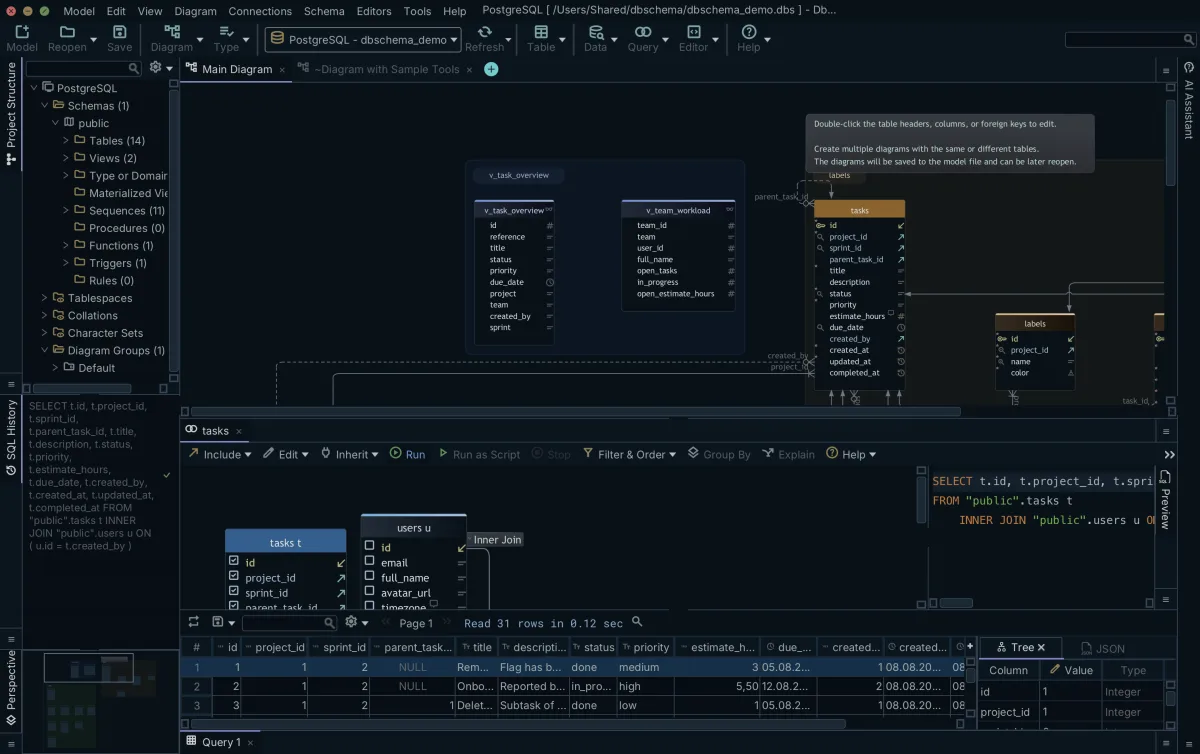Open the Perspective side panel
Image resolution: width=1200 pixels, height=754 pixels.
11,687
